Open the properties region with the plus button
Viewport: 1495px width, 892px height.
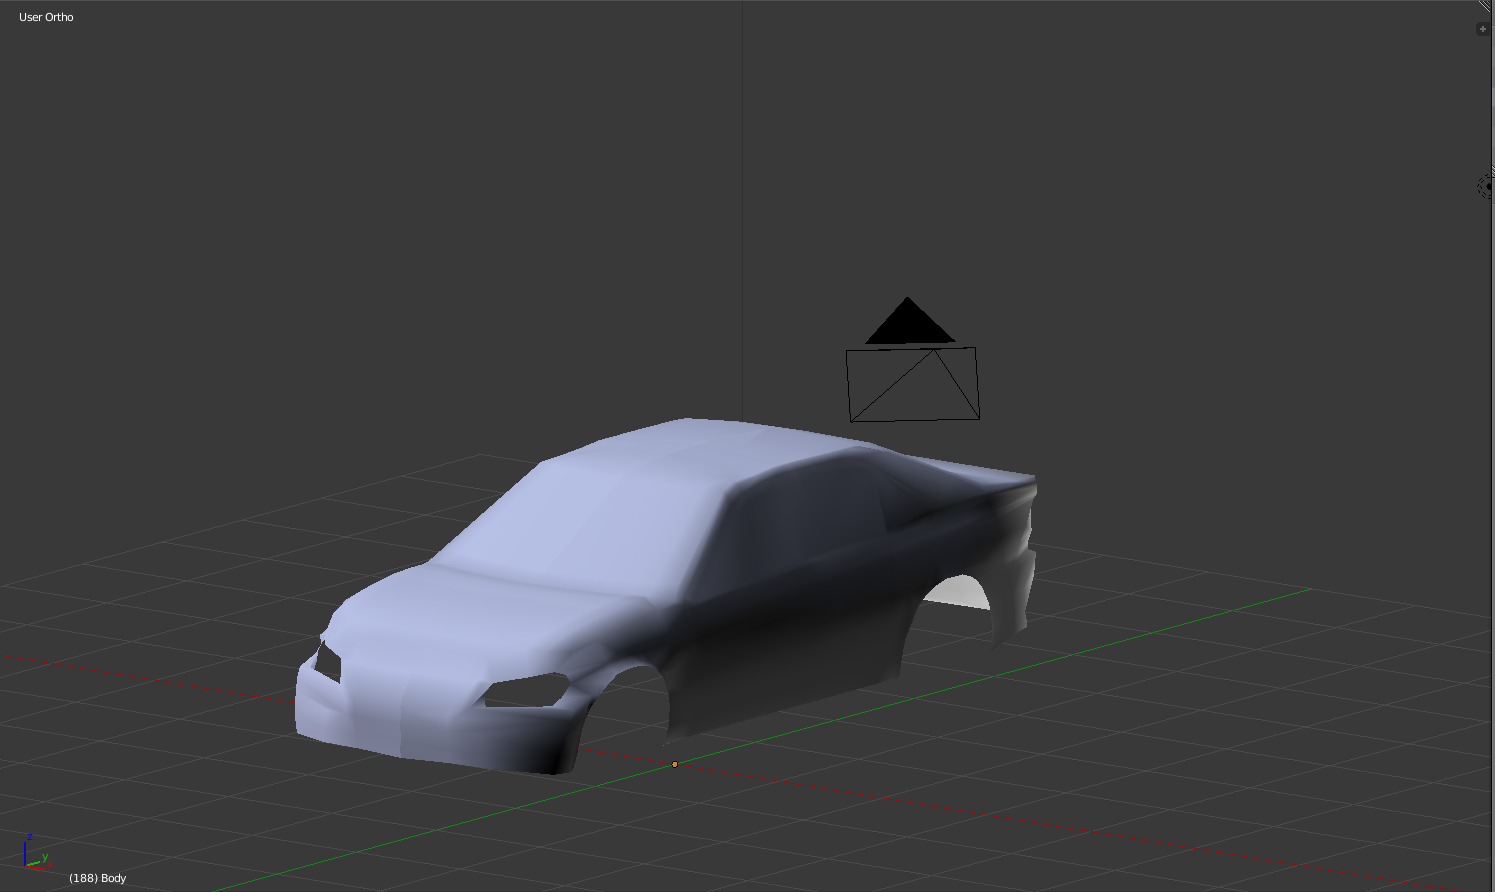pyautogui.click(x=1482, y=29)
